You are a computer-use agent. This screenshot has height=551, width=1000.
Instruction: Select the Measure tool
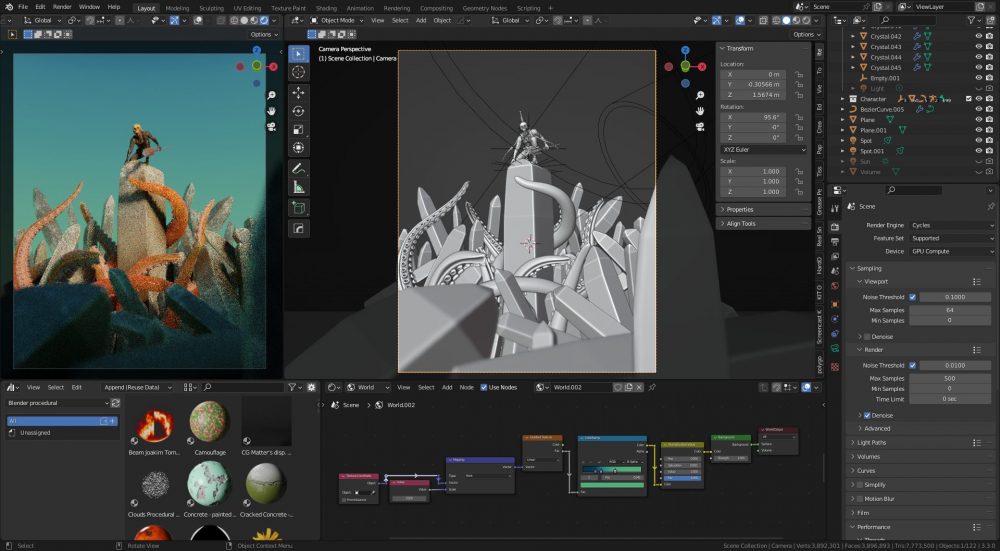(298, 187)
